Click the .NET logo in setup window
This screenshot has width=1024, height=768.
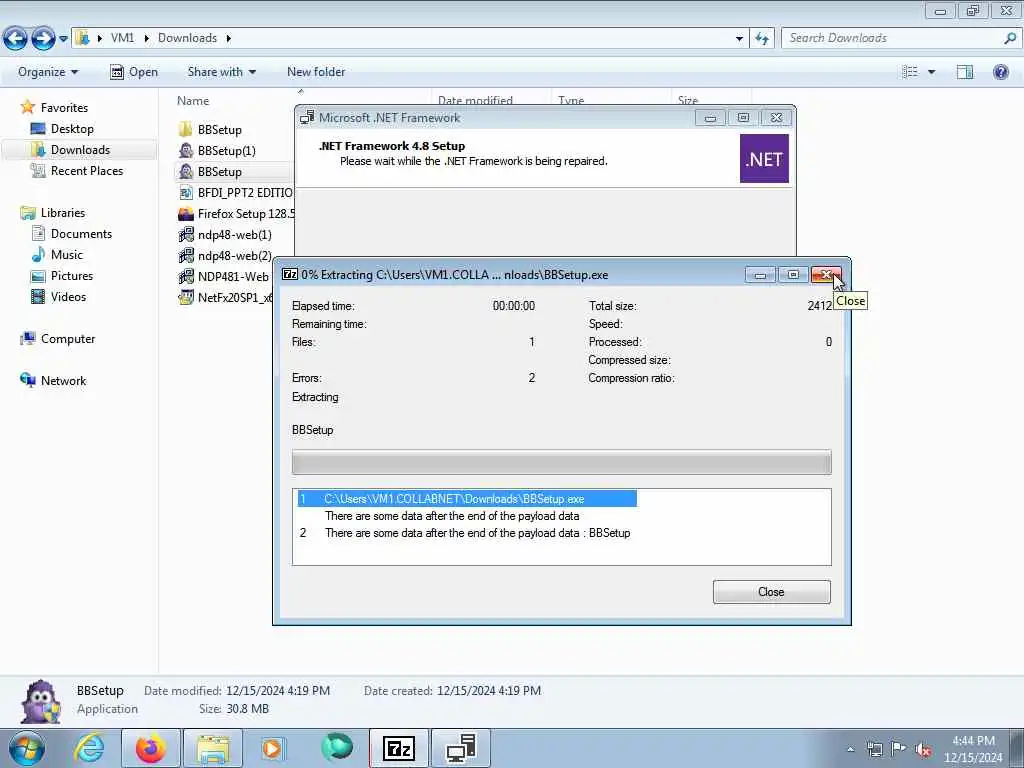tap(764, 159)
